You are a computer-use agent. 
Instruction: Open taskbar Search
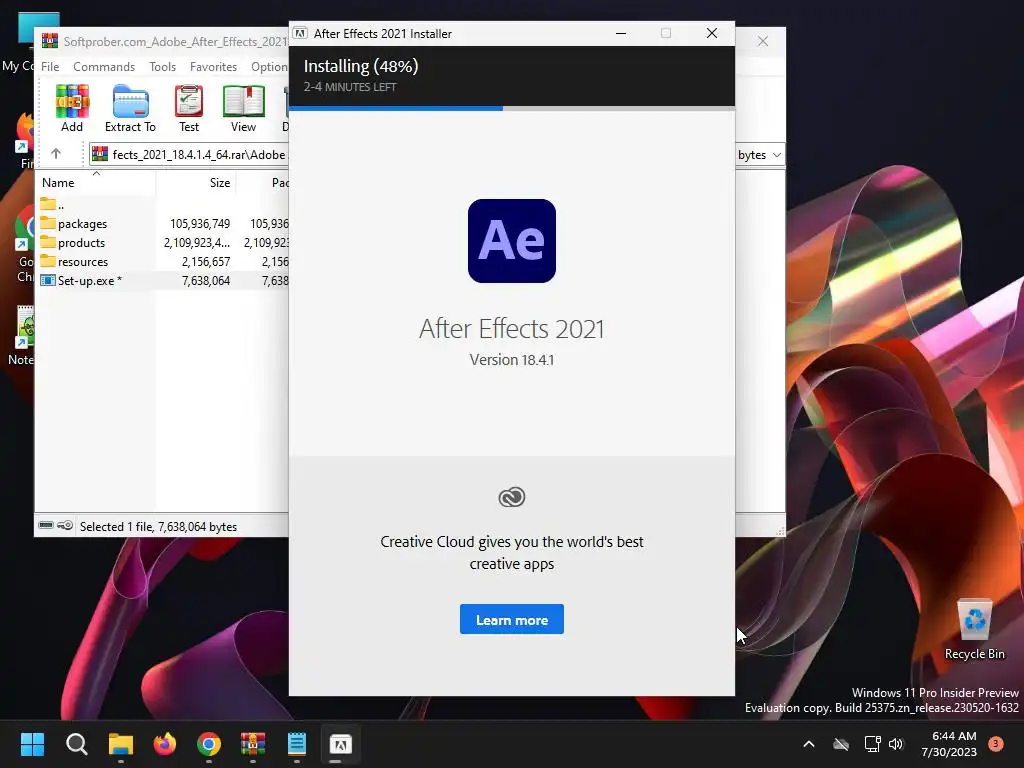(x=76, y=744)
